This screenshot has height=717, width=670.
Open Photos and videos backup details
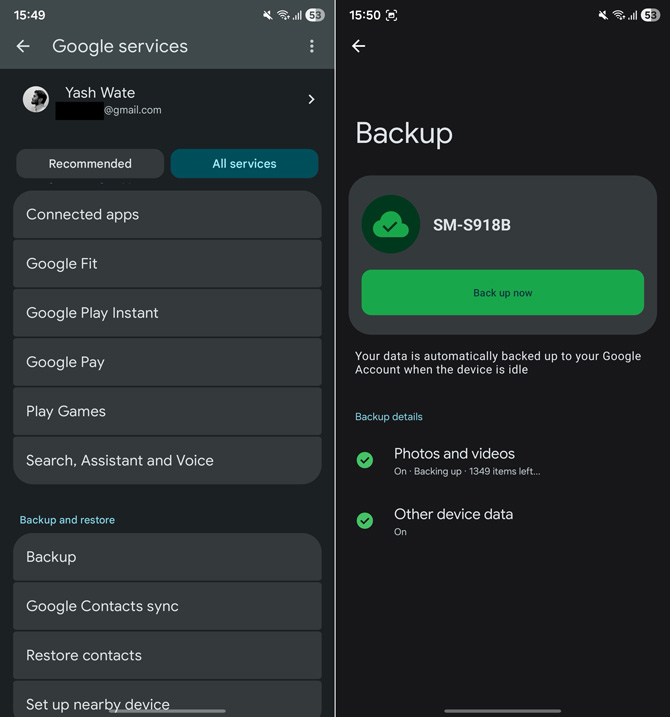pos(502,461)
